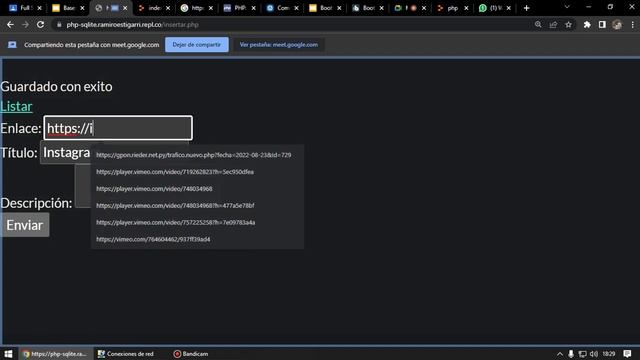
Task: Open the Extensions puzzle icon
Action: click(587, 24)
